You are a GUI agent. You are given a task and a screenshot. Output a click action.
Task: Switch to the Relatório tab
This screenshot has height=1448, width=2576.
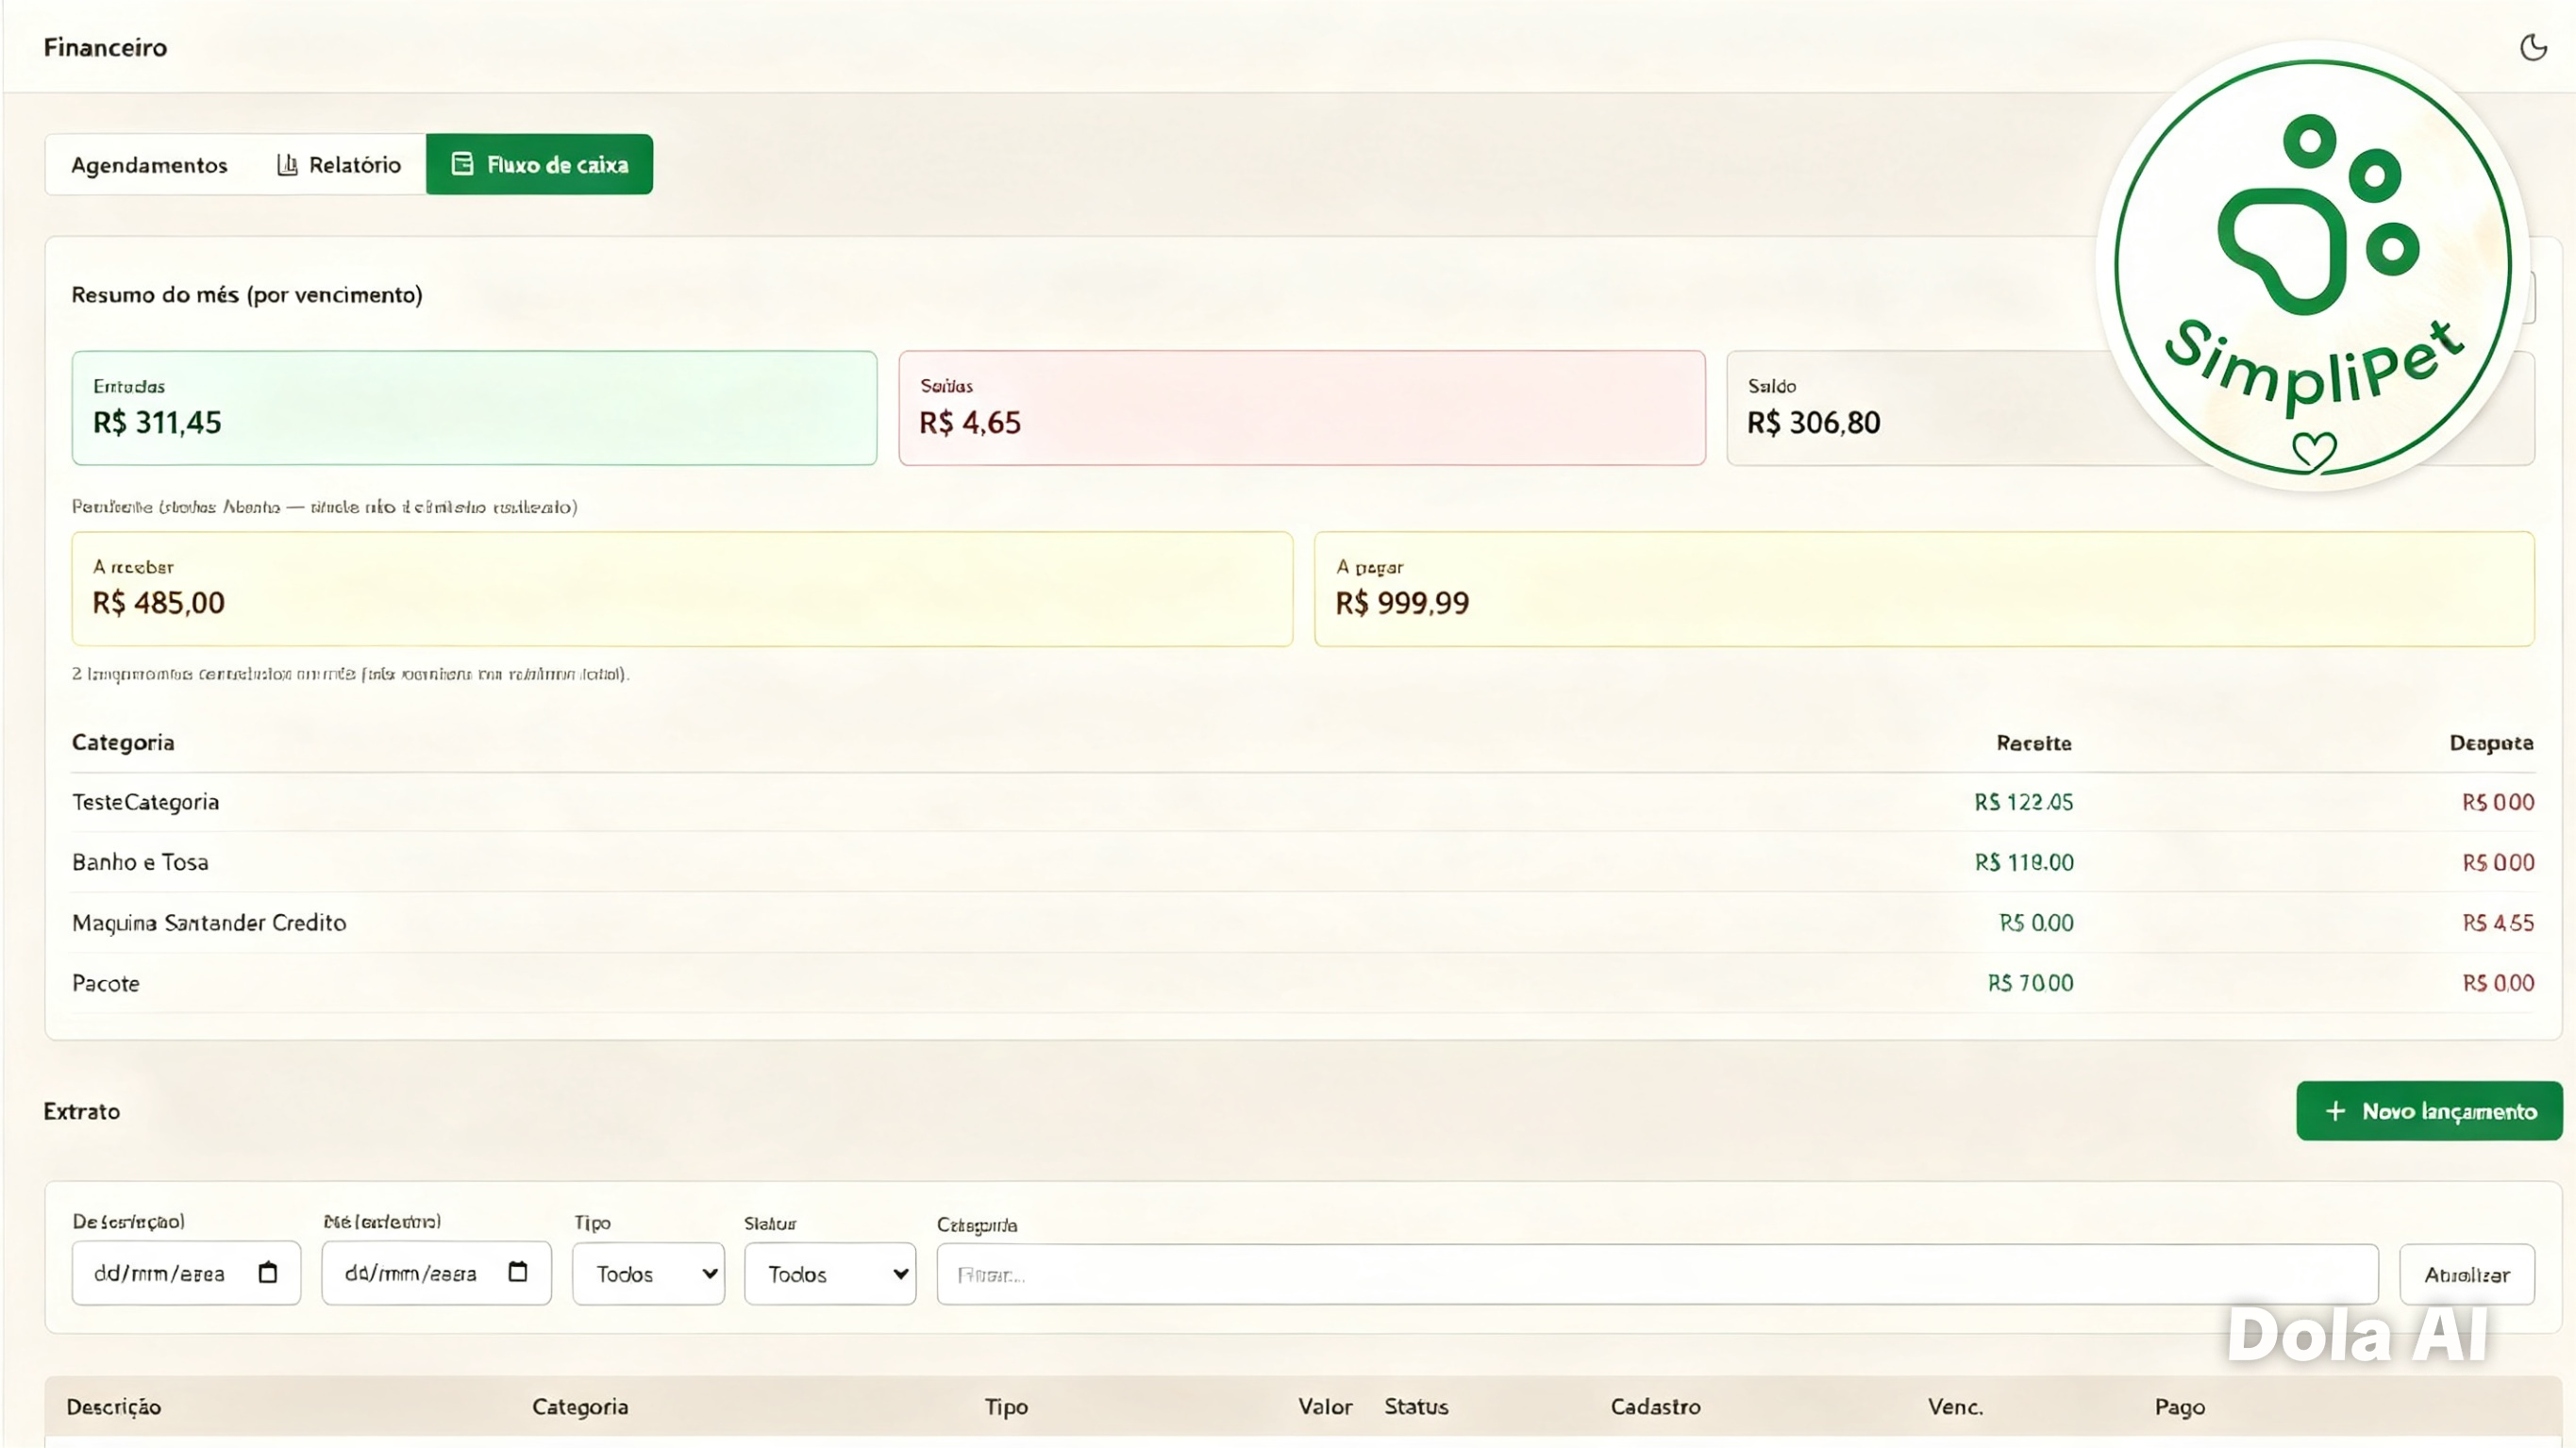click(339, 165)
